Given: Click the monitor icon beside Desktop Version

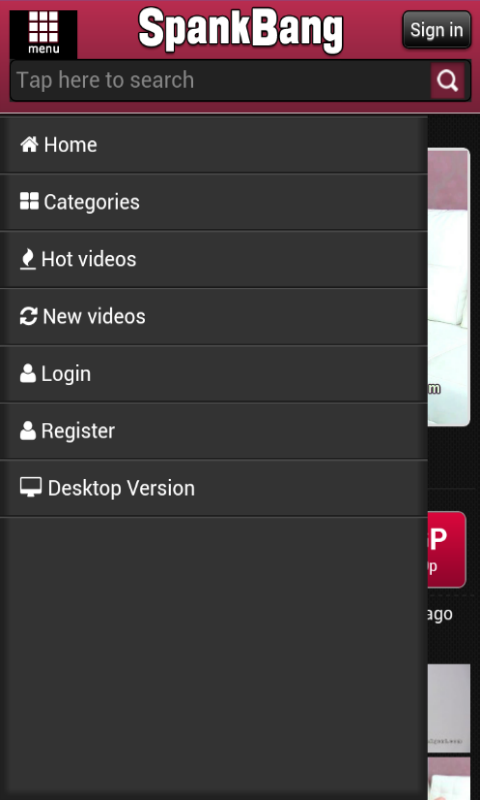Looking at the screenshot, I should pyautogui.click(x=31, y=488).
